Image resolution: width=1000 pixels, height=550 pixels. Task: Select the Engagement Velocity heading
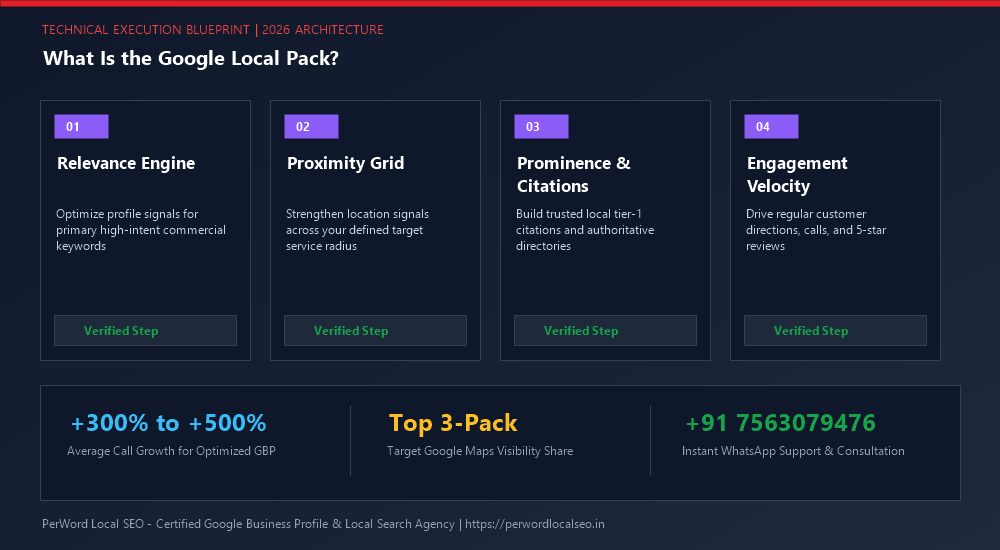[797, 174]
